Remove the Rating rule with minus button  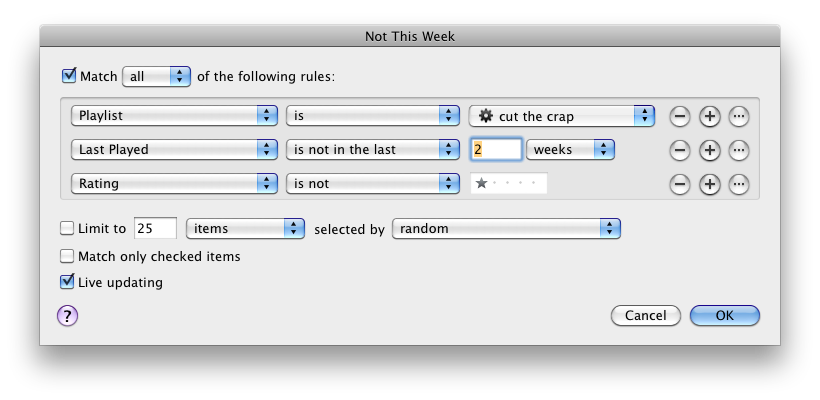click(679, 184)
